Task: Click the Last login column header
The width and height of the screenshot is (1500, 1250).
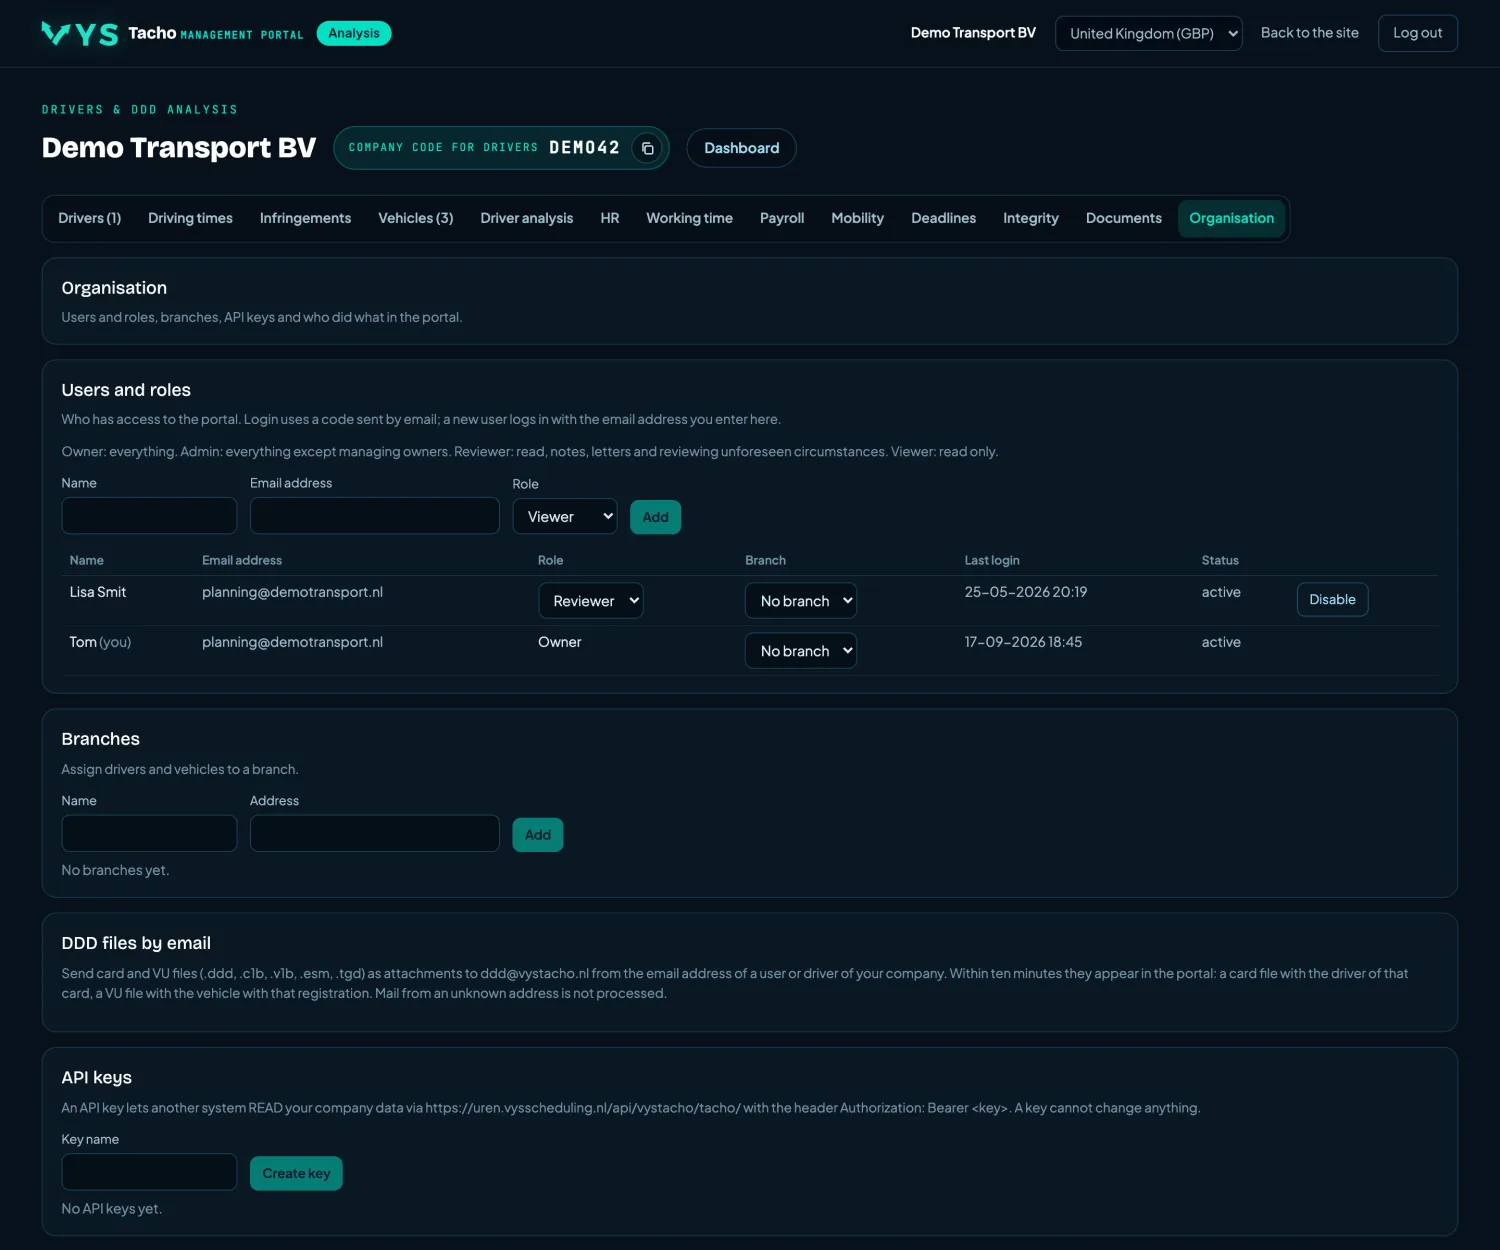Action: (992, 560)
